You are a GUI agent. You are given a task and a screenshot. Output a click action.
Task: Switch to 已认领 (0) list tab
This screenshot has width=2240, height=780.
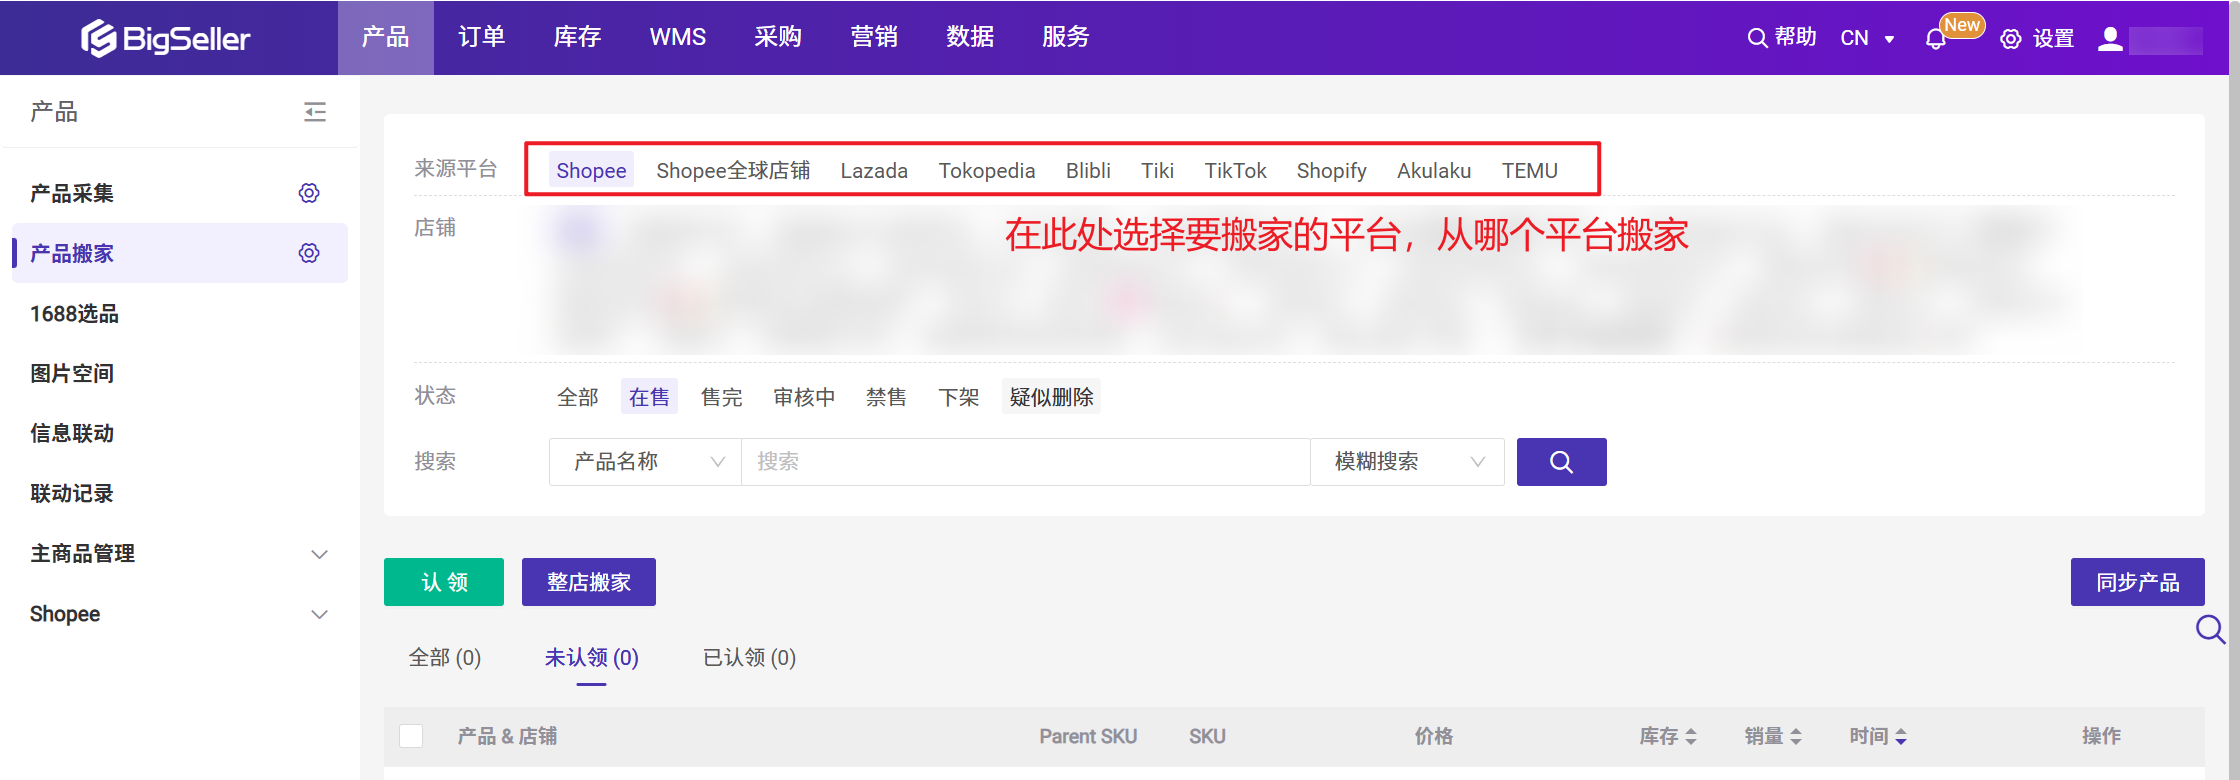click(749, 657)
